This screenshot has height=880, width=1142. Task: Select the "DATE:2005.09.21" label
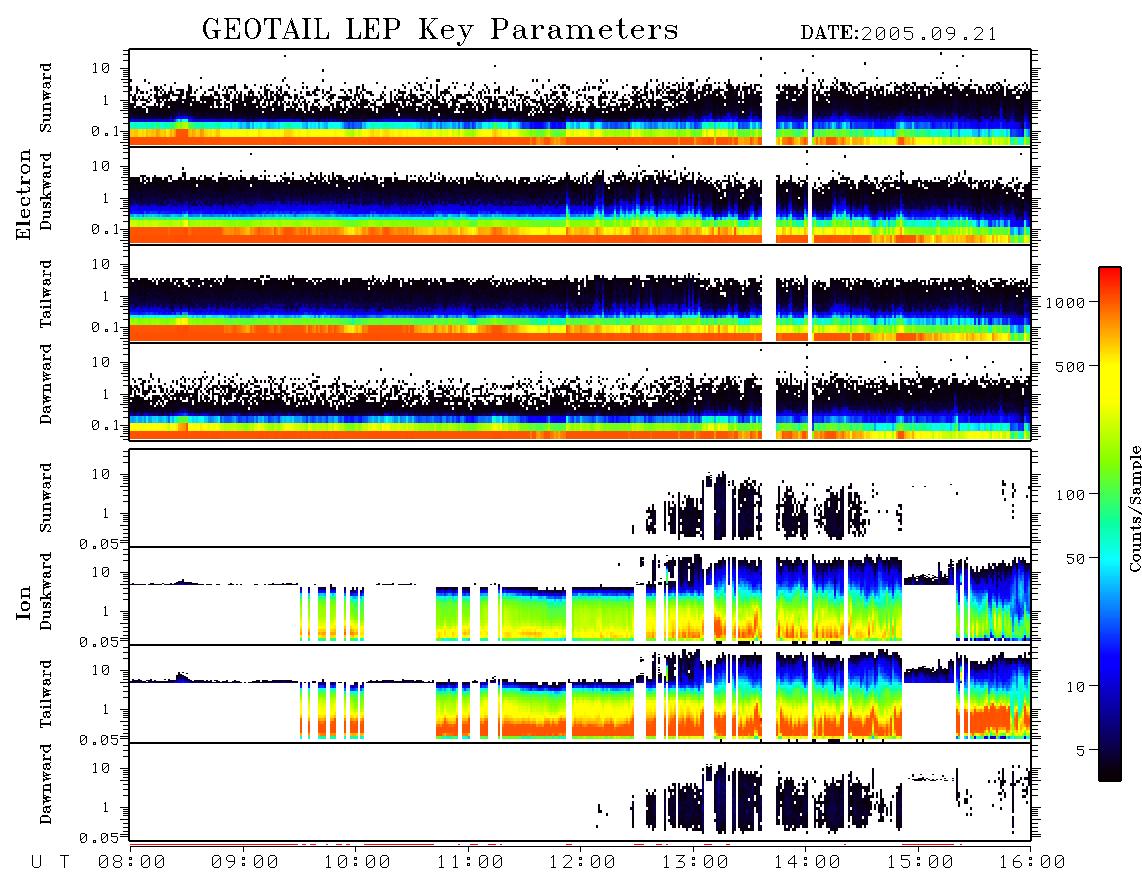point(899,34)
